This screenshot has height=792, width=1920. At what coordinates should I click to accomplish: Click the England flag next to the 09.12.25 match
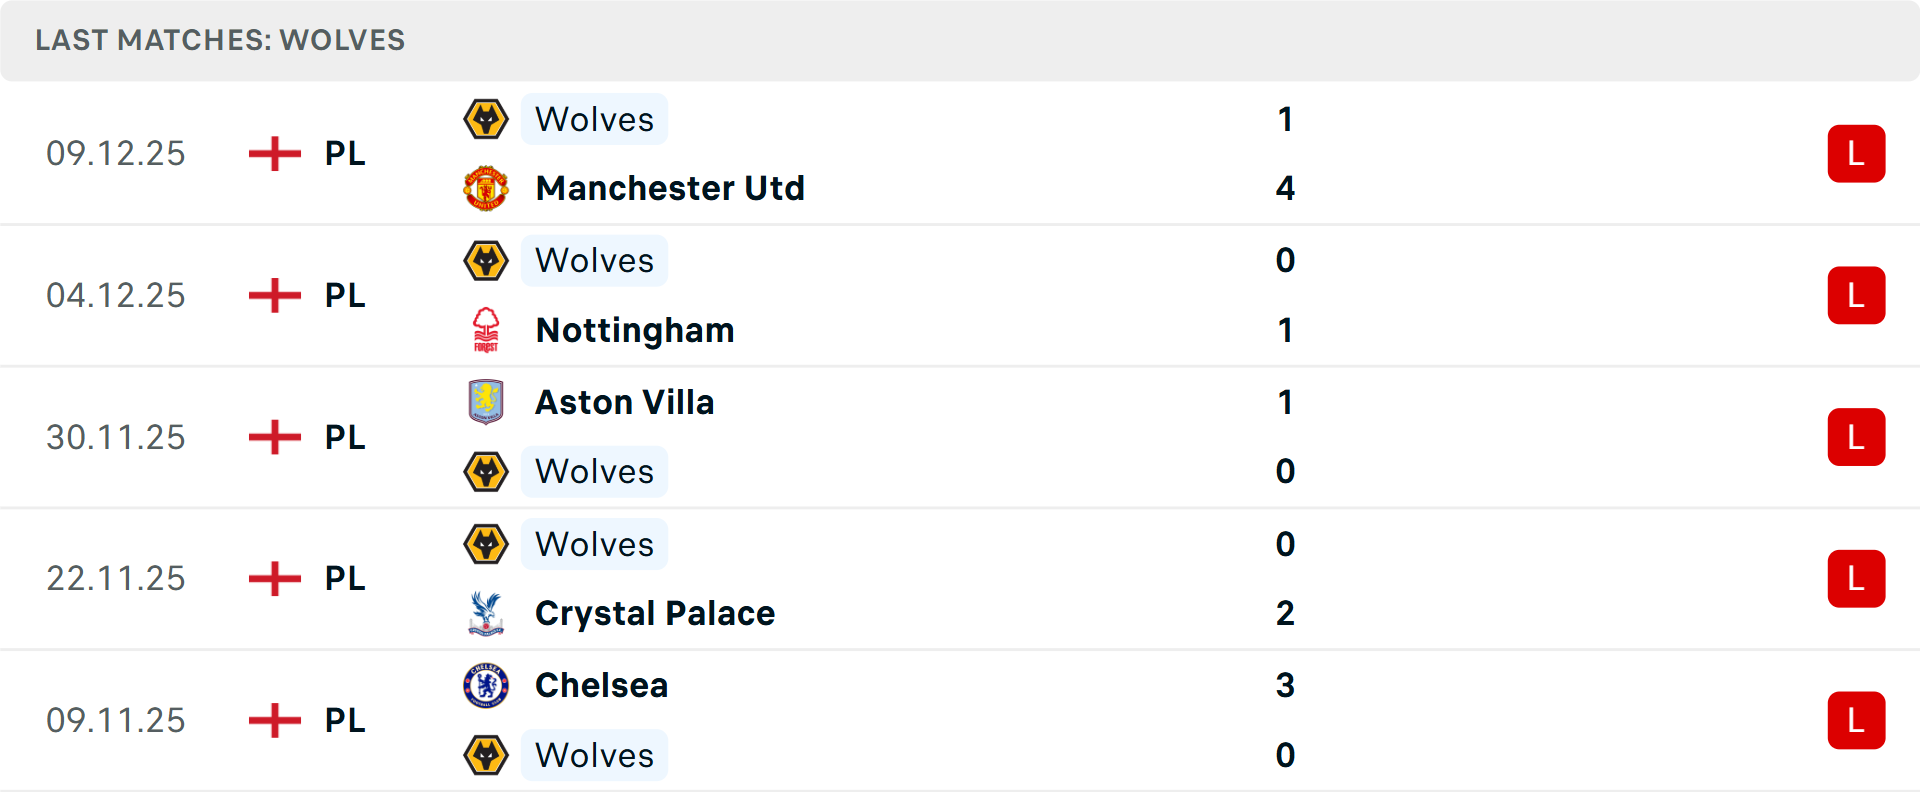(x=272, y=154)
